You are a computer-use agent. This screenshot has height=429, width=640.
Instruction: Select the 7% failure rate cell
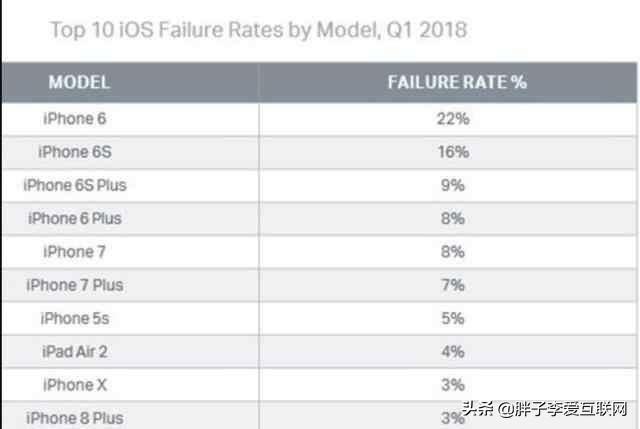[452, 285]
